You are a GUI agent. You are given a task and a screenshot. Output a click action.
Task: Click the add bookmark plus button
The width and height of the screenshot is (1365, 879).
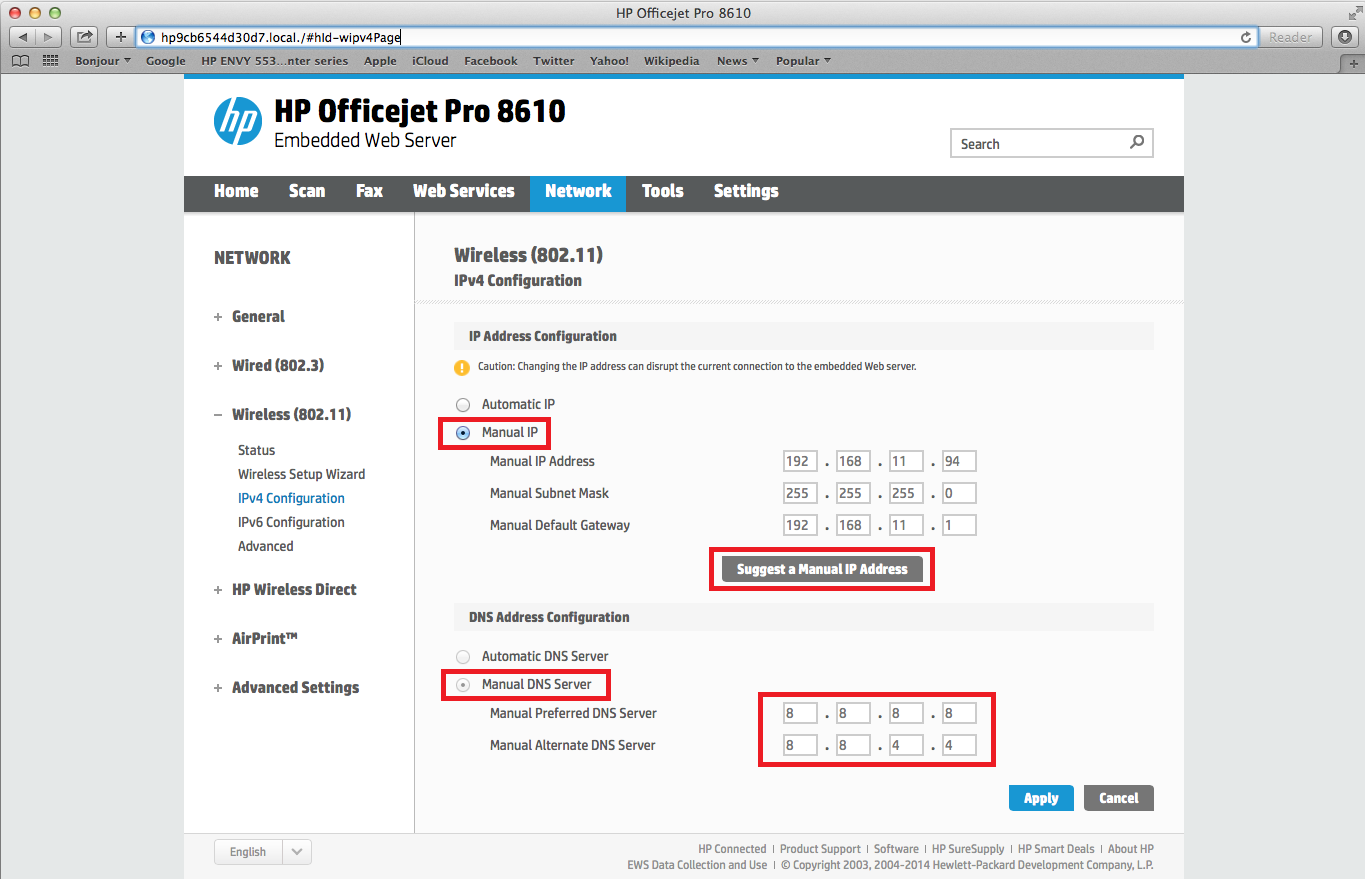121,37
